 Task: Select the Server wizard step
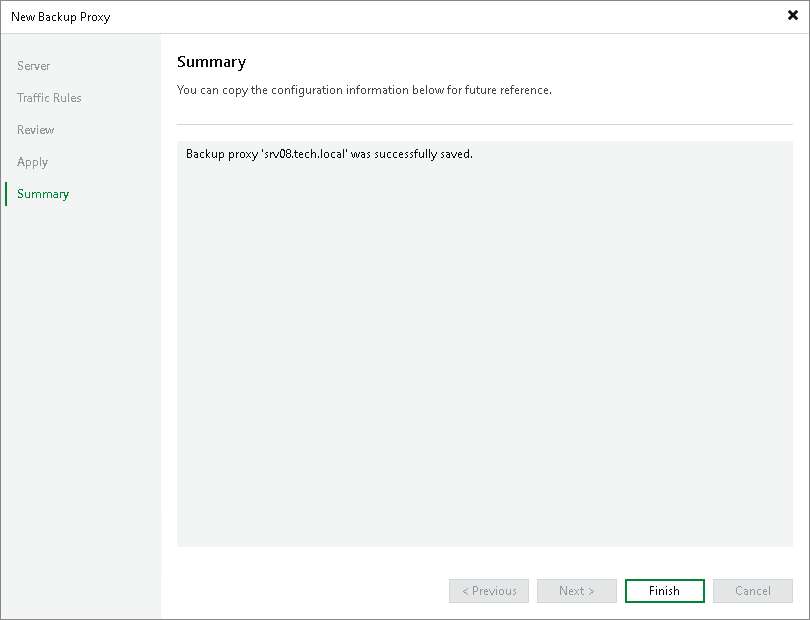pyautogui.click(x=34, y=66)
